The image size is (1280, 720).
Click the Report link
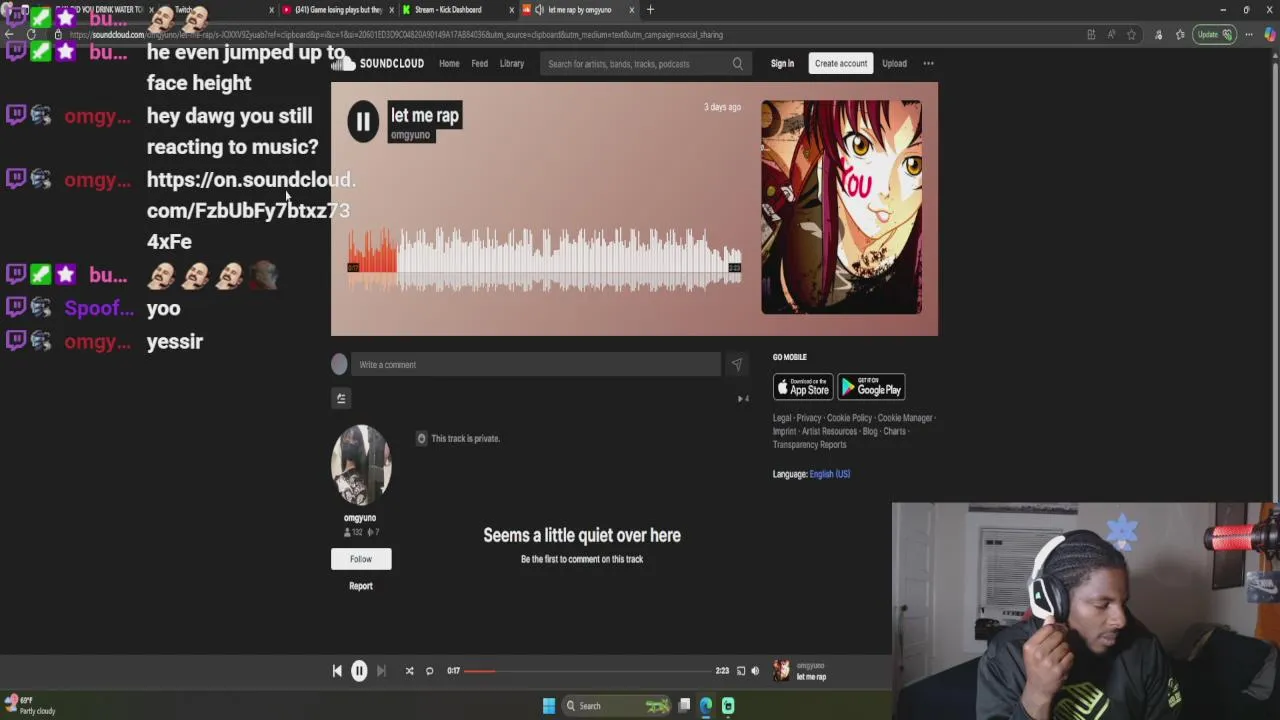[361, 586]
